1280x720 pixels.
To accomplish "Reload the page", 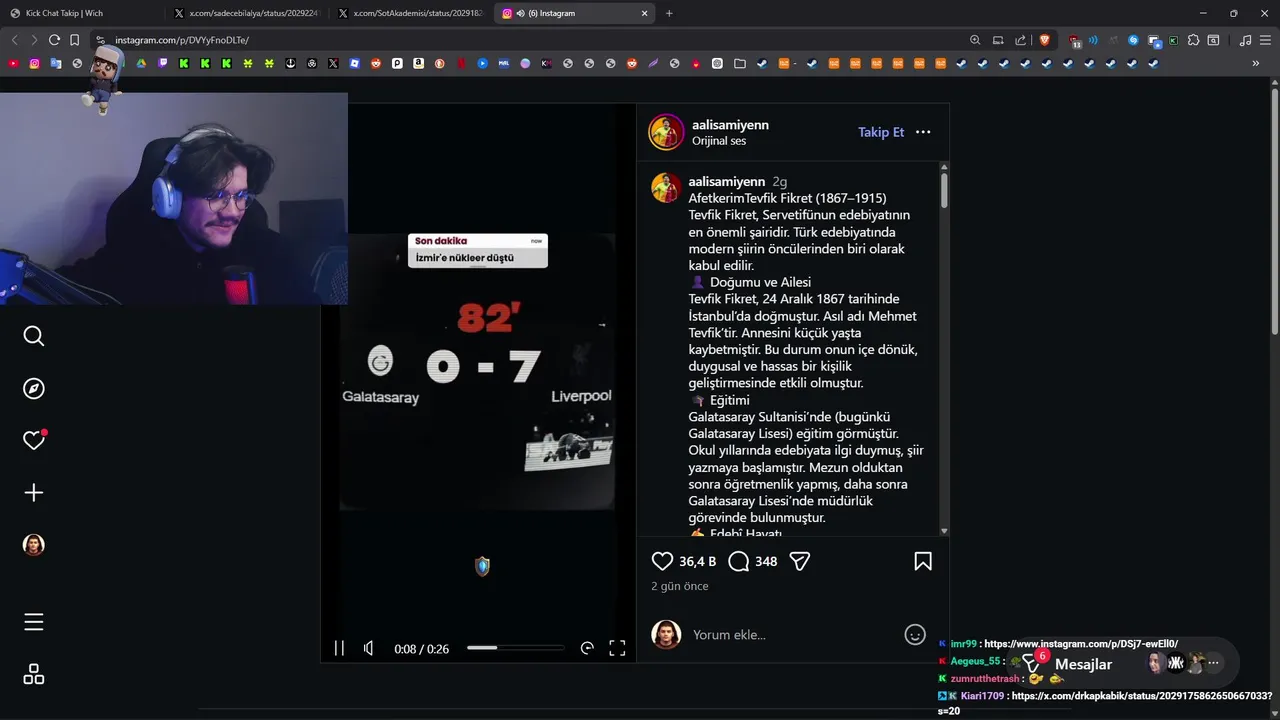I will pos(54,40).
